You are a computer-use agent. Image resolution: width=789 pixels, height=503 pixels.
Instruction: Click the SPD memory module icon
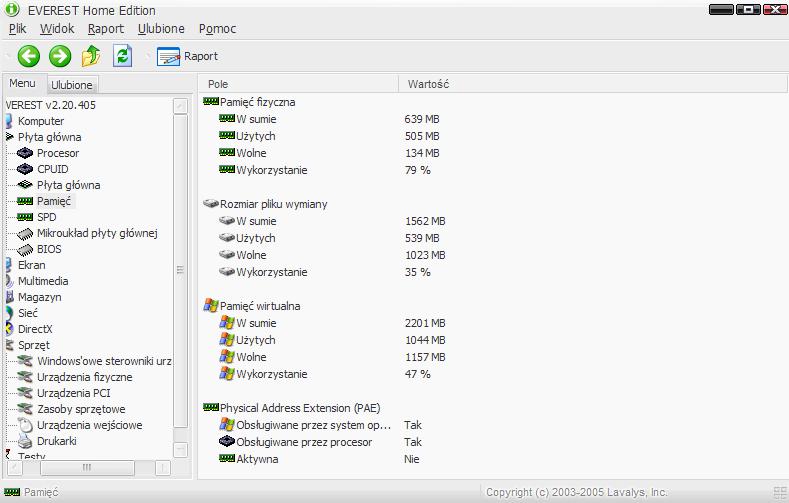pyautogui.click(x=25, y=217)
